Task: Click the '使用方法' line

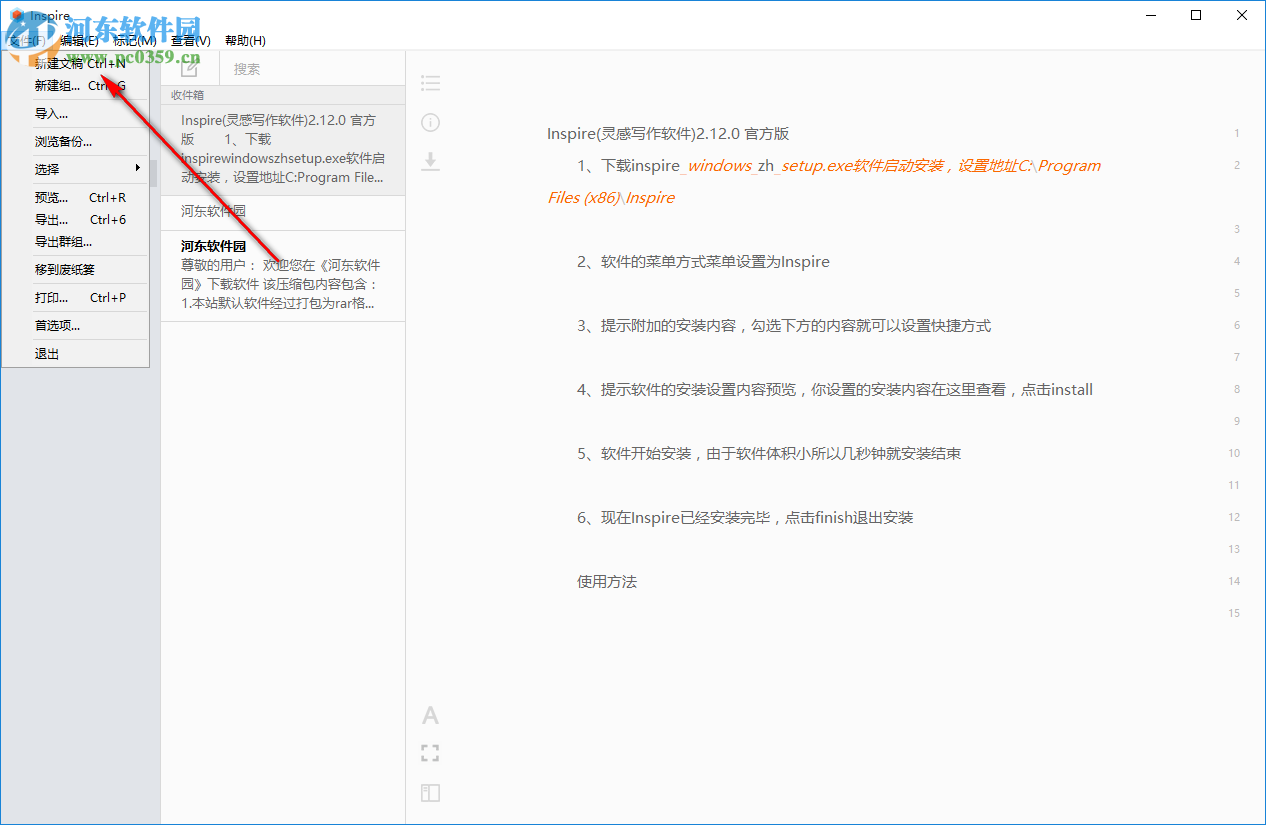Action: point(607,582)
